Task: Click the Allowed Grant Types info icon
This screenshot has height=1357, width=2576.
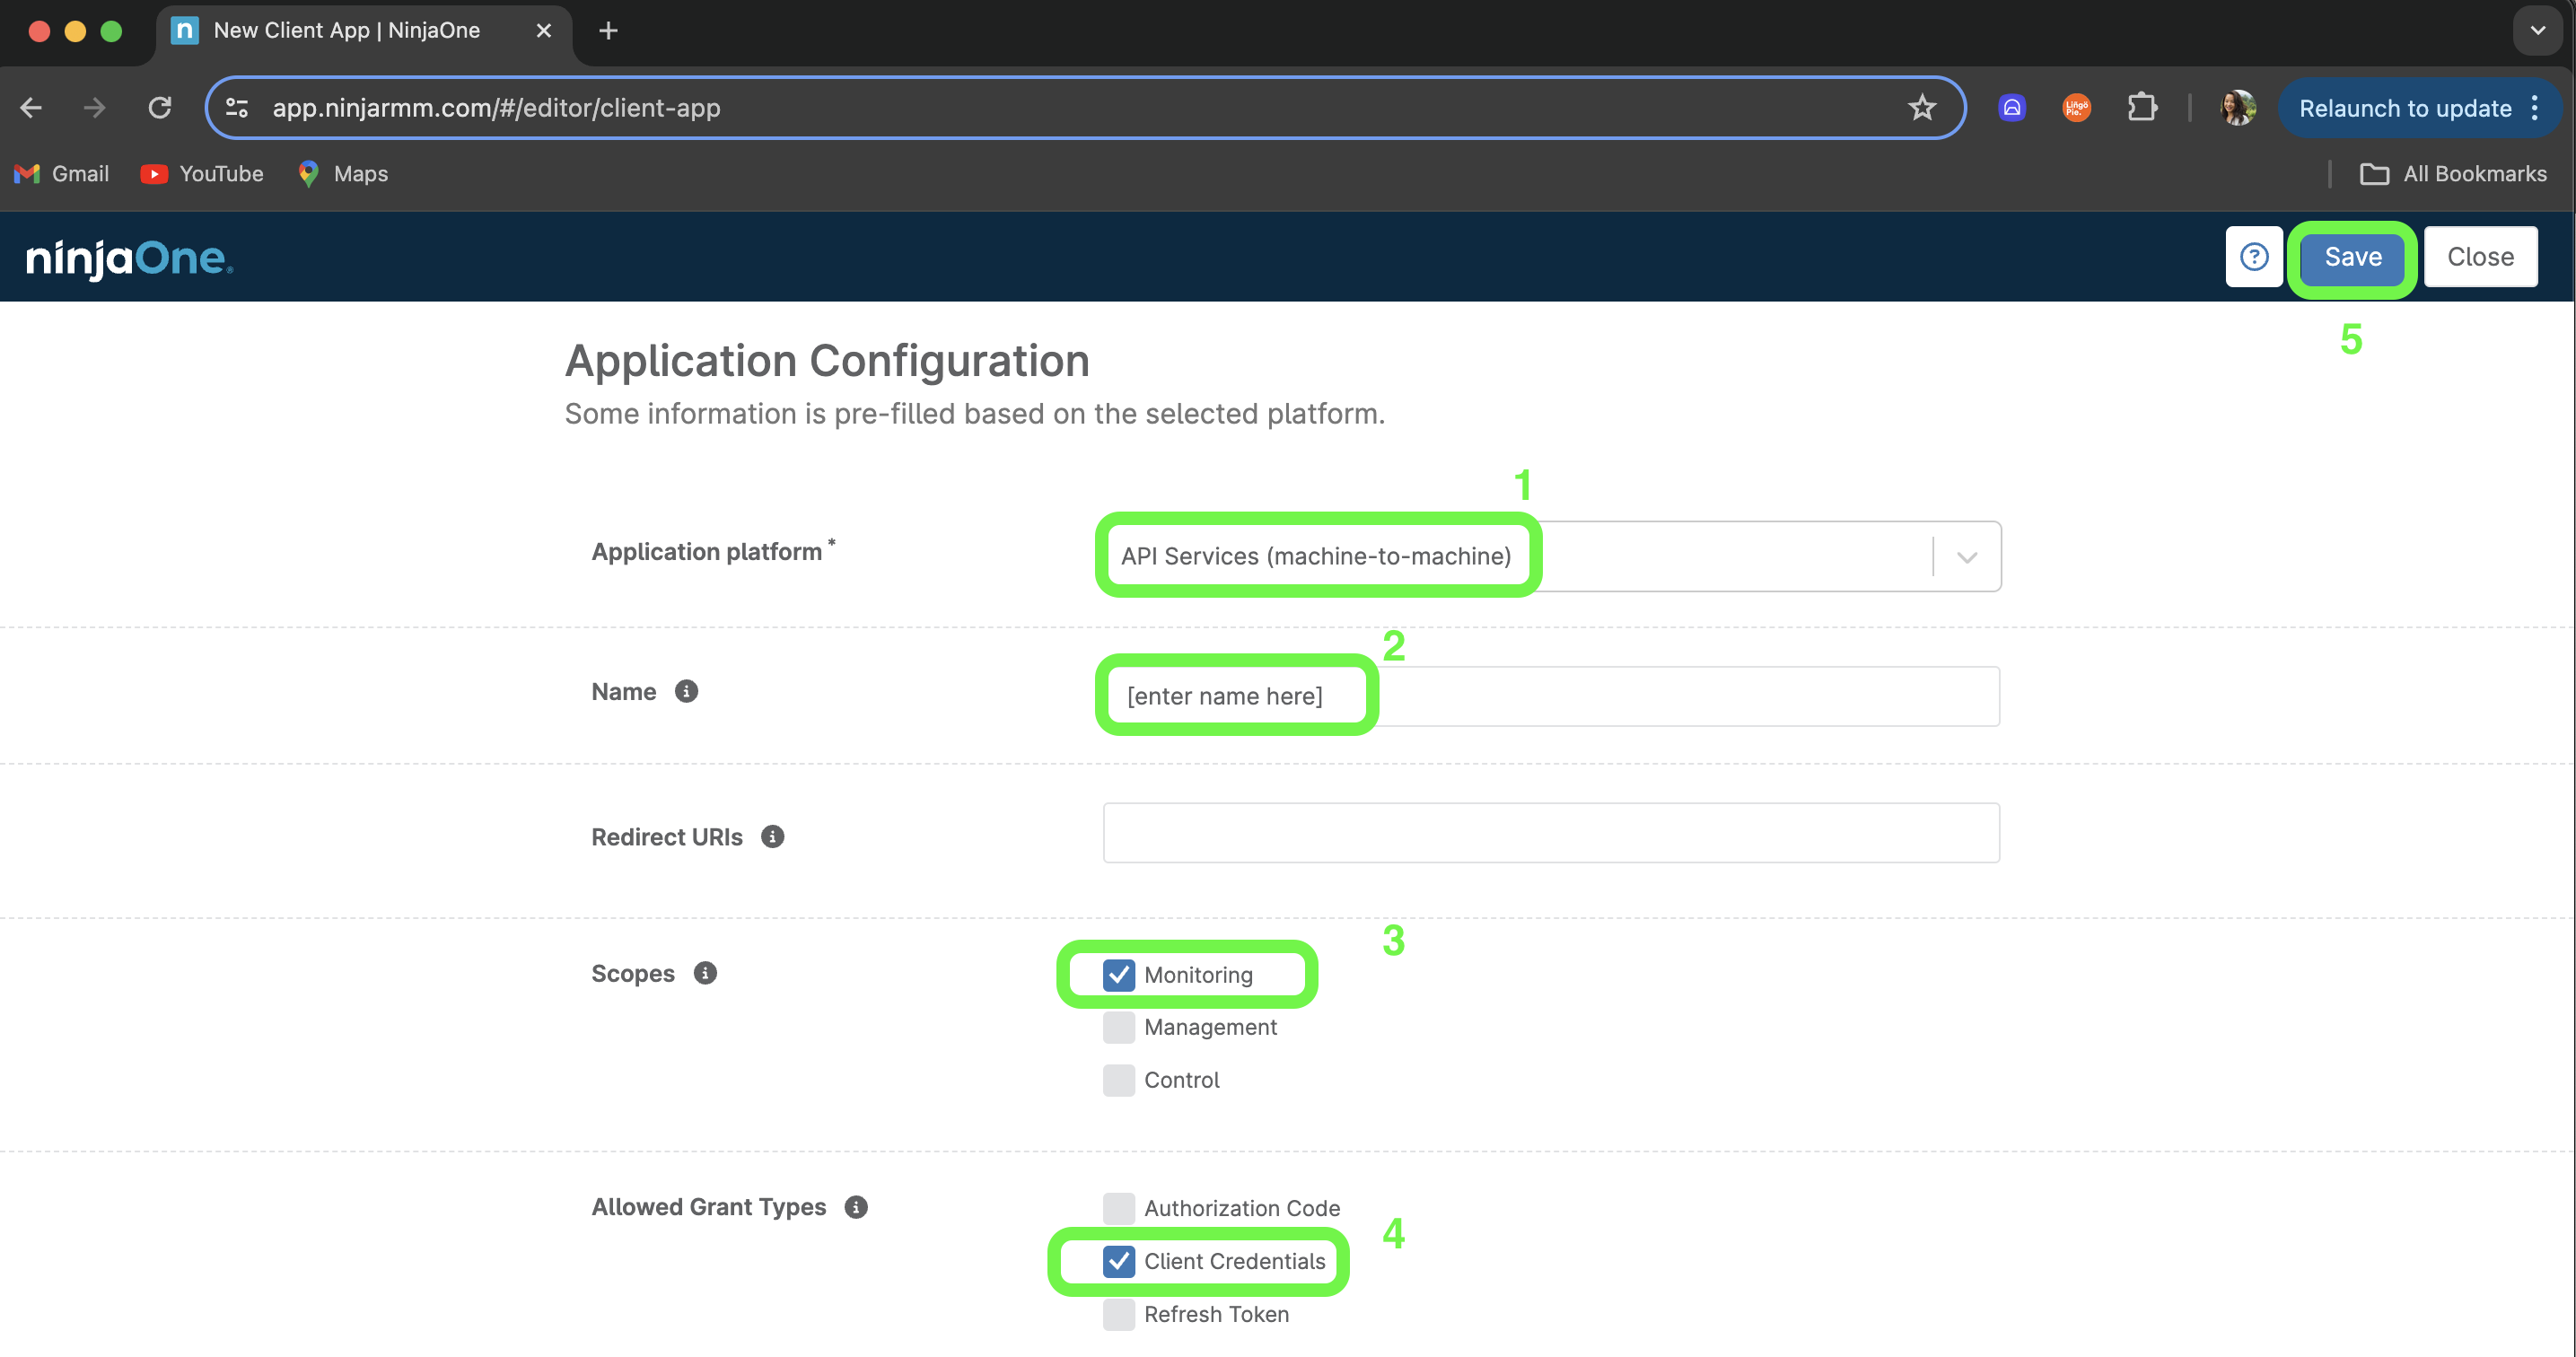Action: click(x=856, y=1207)
